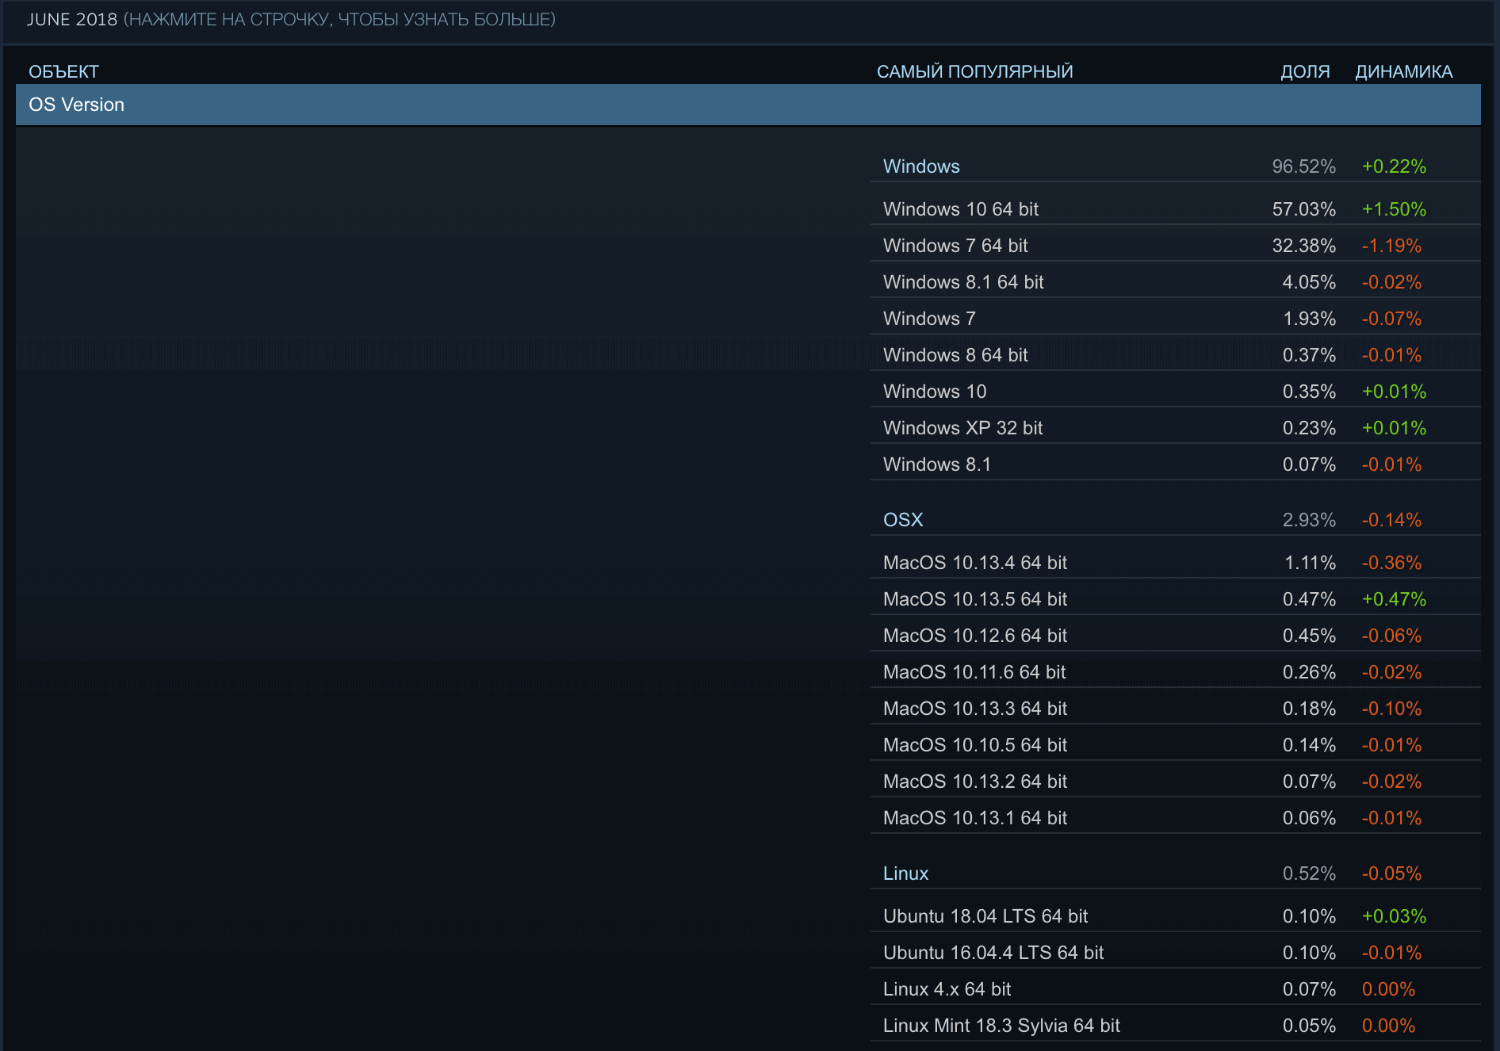Click the -0.07% change value
Image resolution: width=1500 pixels, height=1051 pixels.
coord(1392,319)
